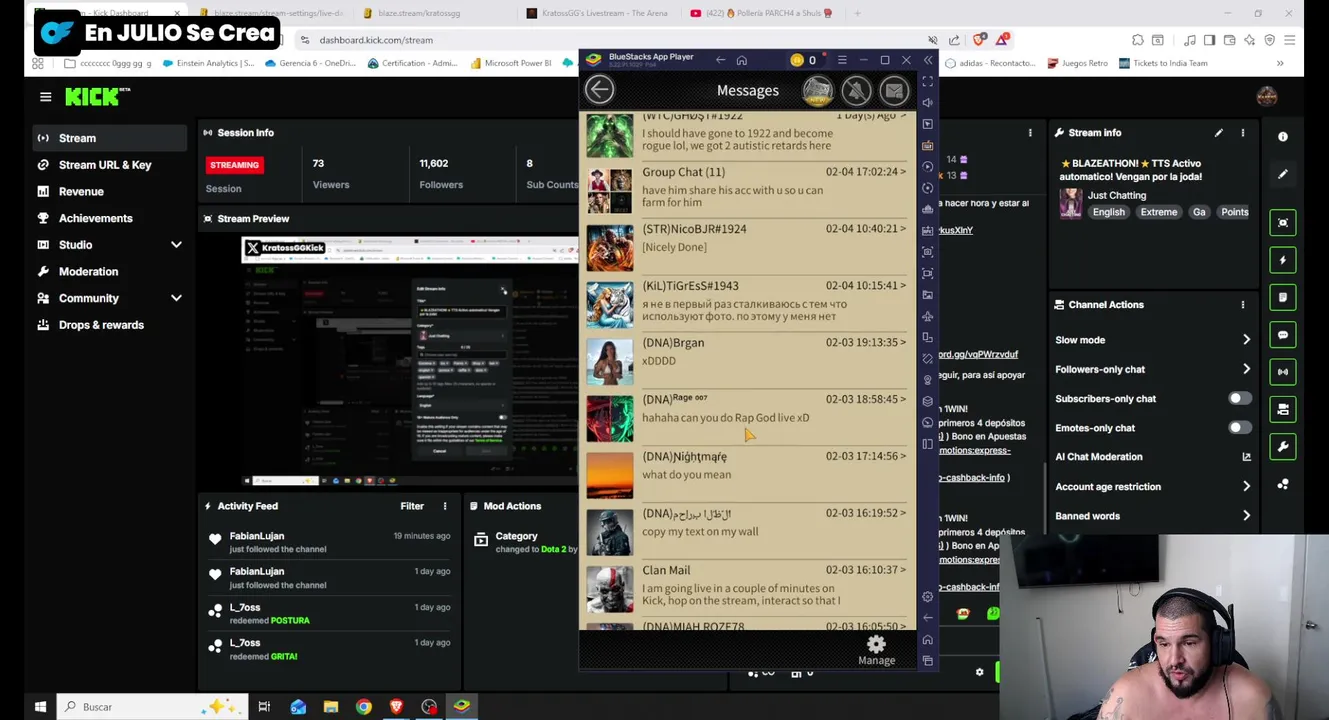Open Kick profile avatar

pyautogui.click(x=1267, y=96)
